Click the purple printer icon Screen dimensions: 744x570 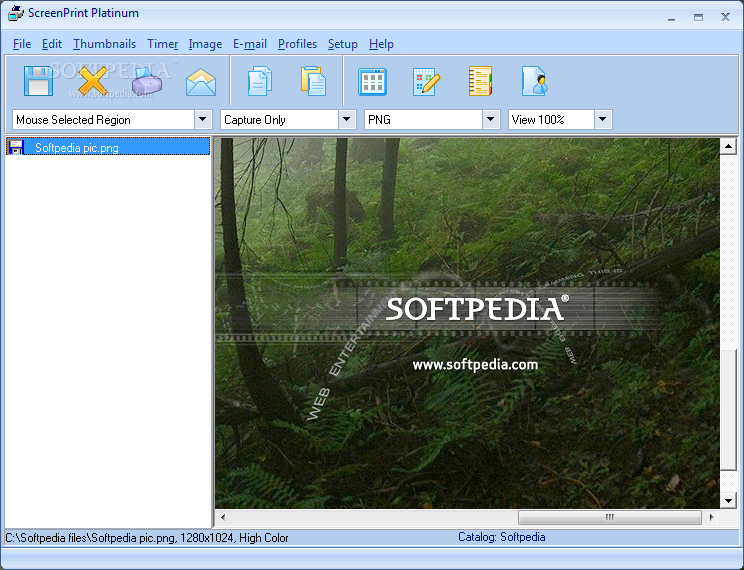[x=147, y=81]
